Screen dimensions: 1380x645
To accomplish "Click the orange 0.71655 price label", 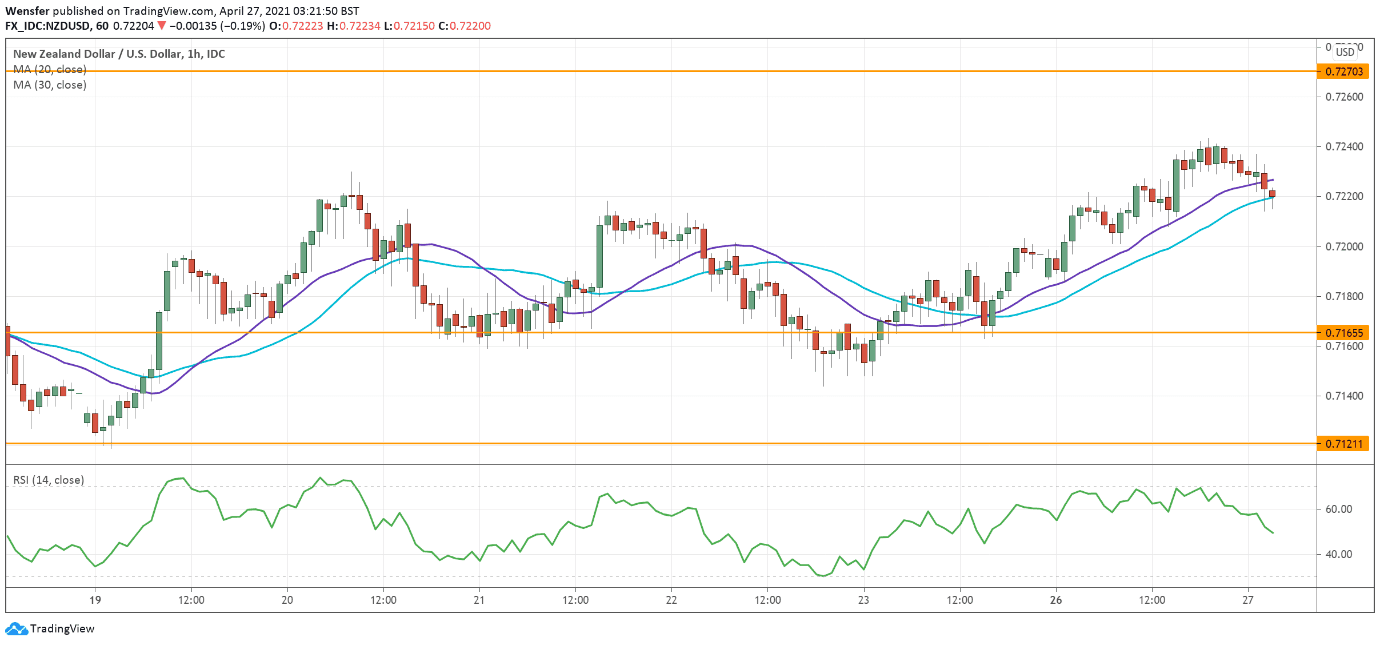I will click(x=1345, y=331).
